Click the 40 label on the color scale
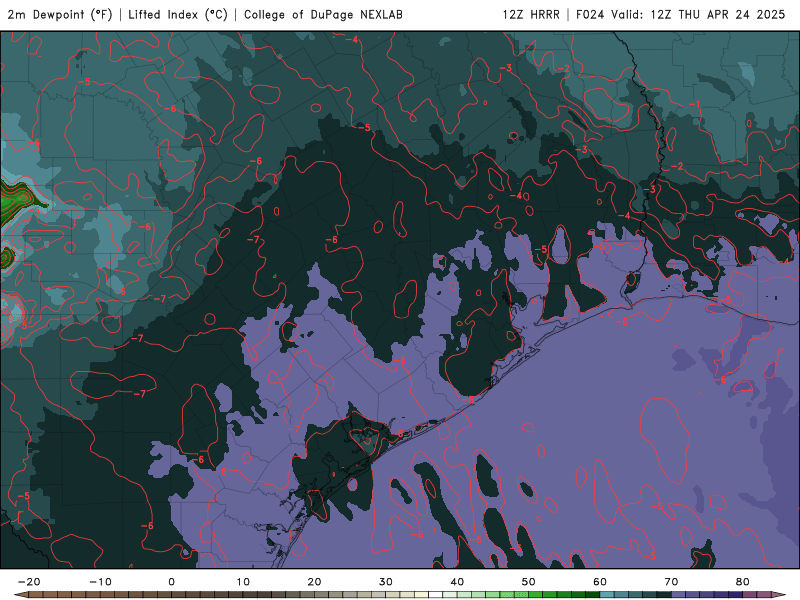Screen dimensions: 800x600 [x=457, y=582]
